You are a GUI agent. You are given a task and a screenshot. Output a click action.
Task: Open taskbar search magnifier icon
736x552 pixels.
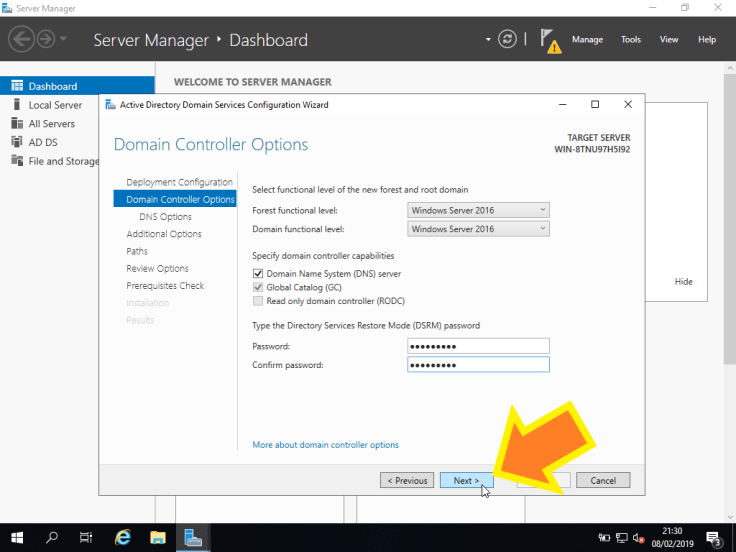coord(52,537)
